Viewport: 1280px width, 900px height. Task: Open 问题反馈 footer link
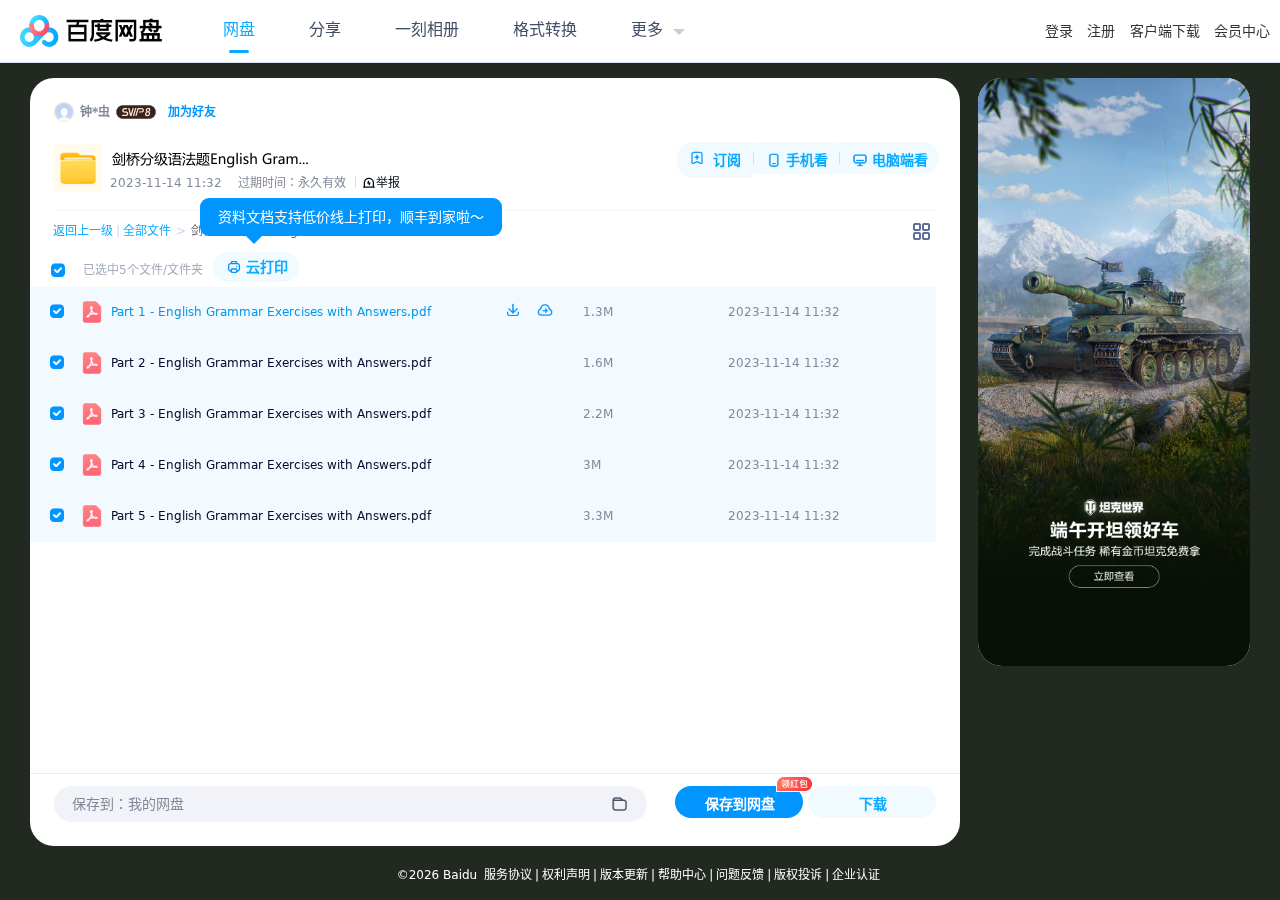(x=740, y=875)
